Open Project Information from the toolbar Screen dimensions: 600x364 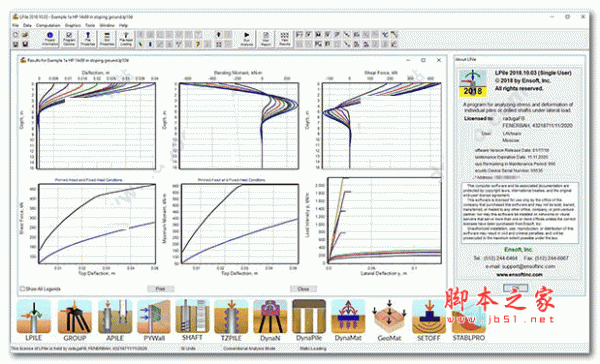pos(50,39)
